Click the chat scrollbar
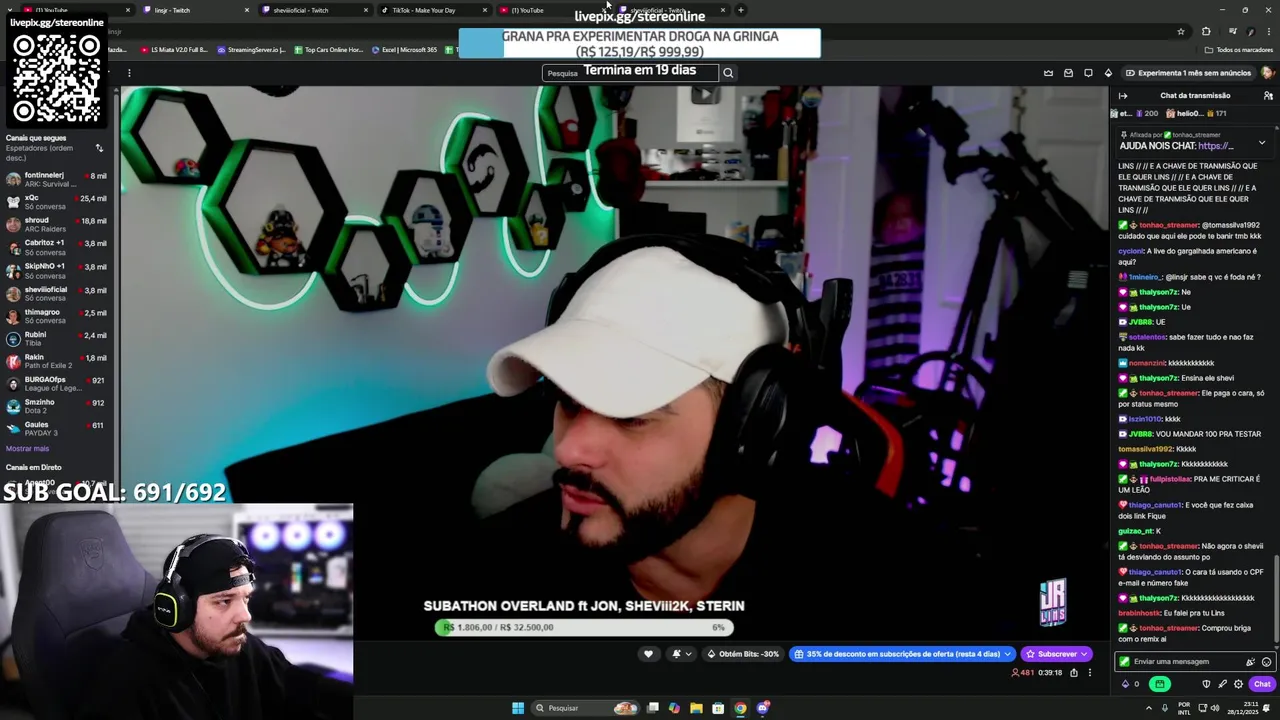1280x720 pixels. 1276,600
